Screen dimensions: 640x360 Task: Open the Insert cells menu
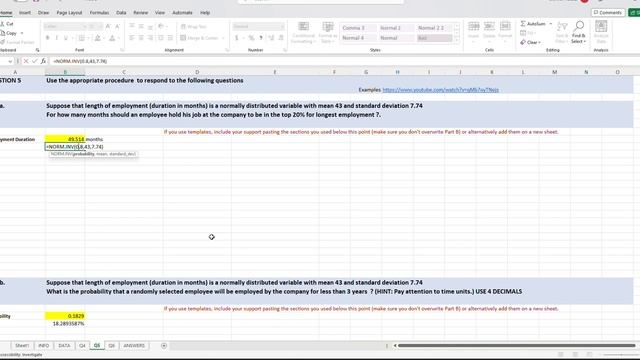click(x=473, y=31)
